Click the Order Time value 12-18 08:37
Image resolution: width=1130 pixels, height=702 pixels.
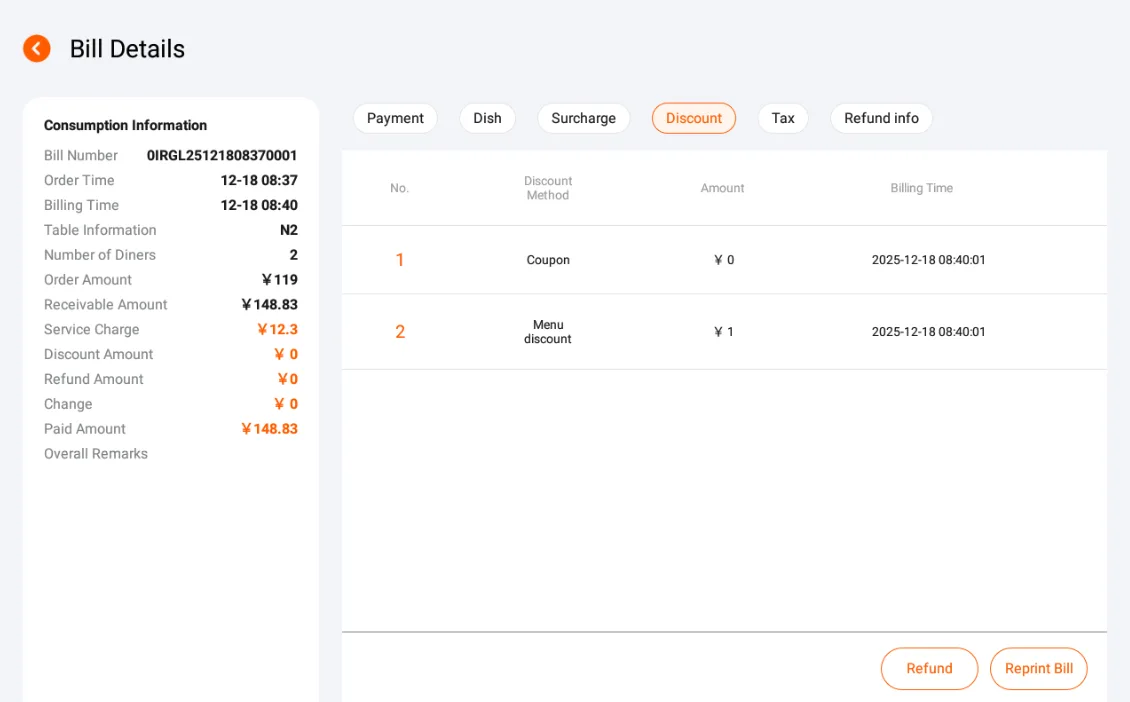pos(259,180)
